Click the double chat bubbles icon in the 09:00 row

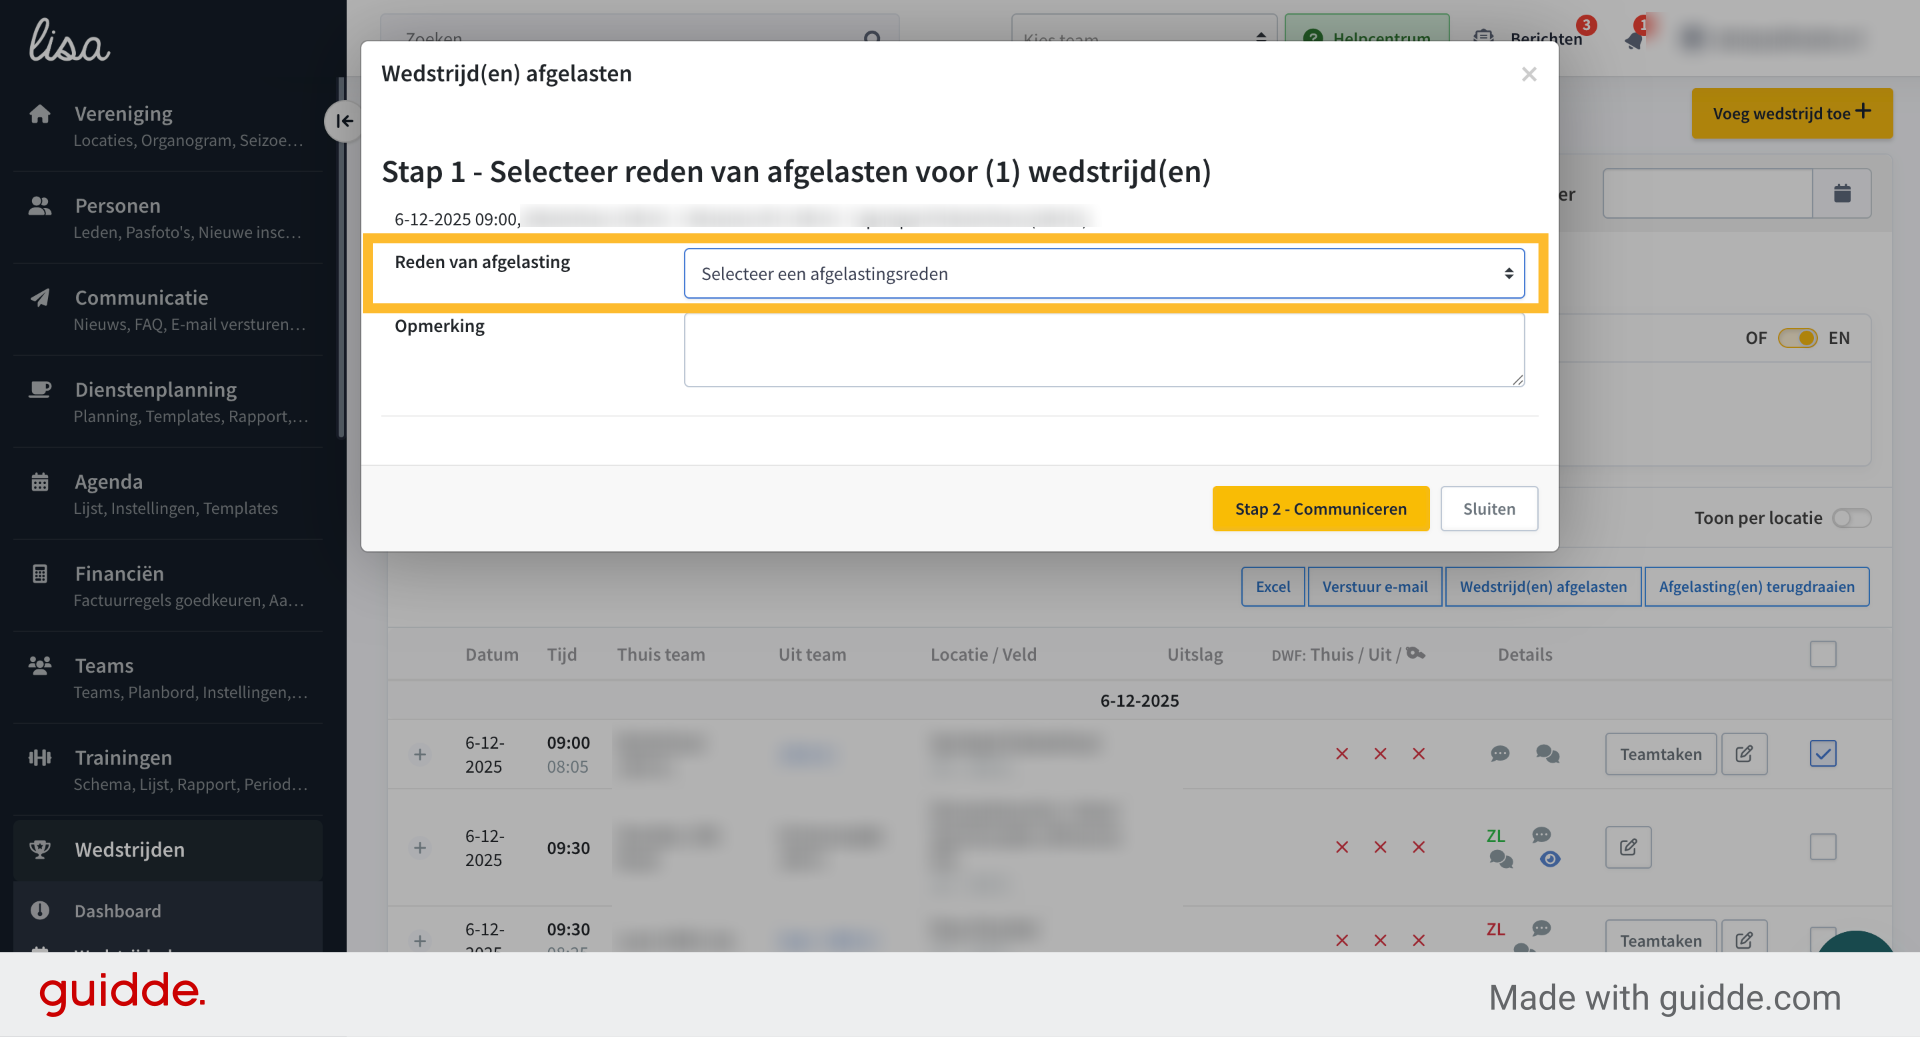(1548, 754)
